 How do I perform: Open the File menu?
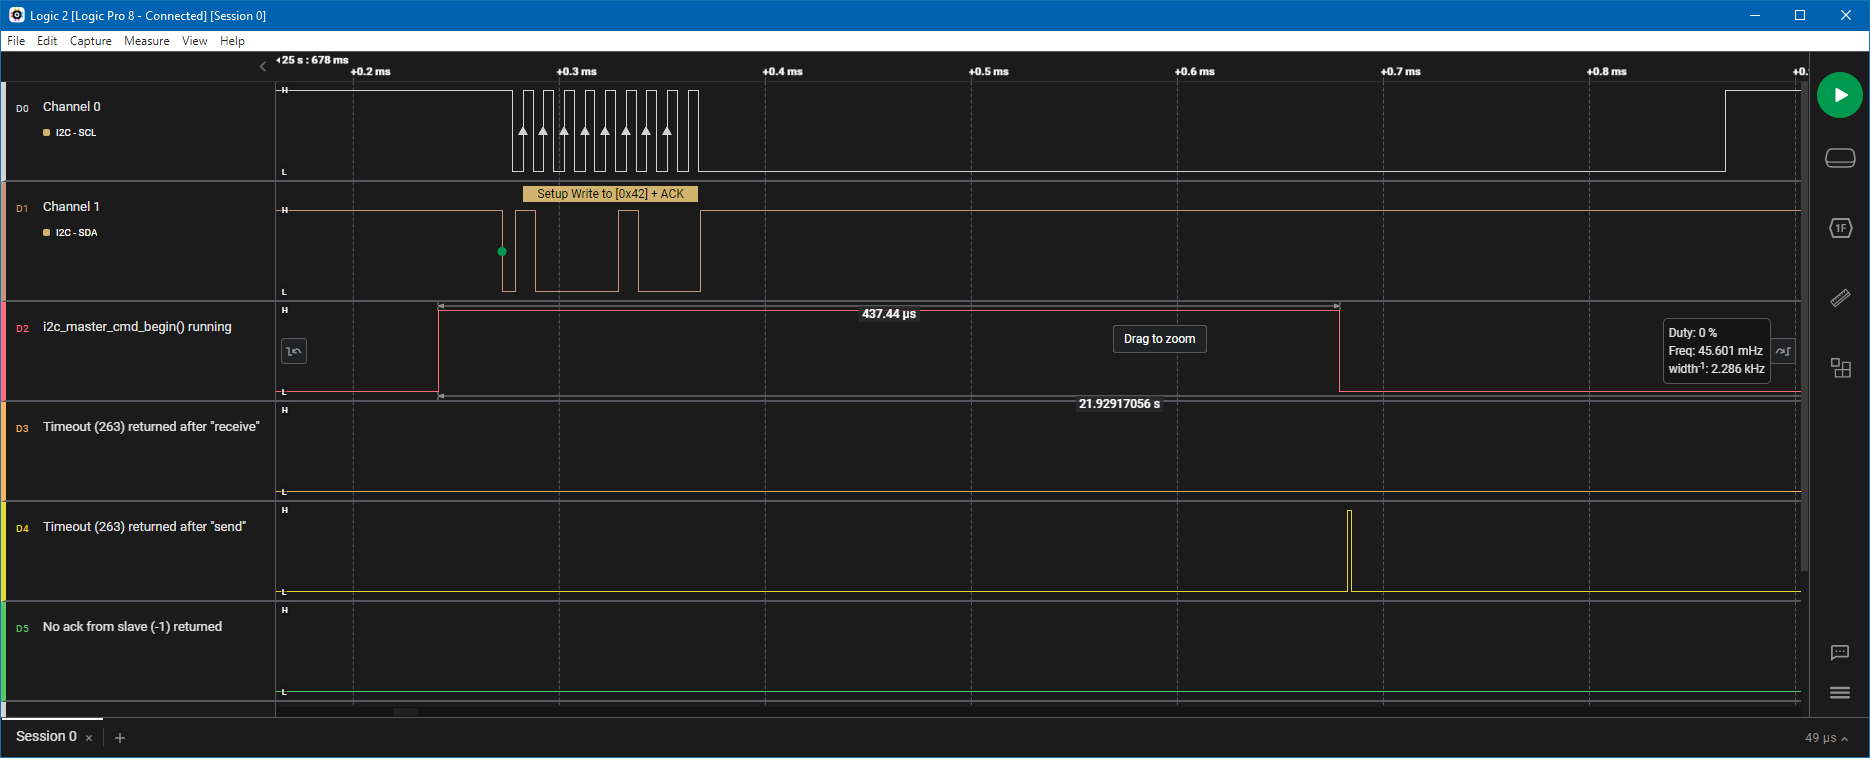click(x=16, y=41)
